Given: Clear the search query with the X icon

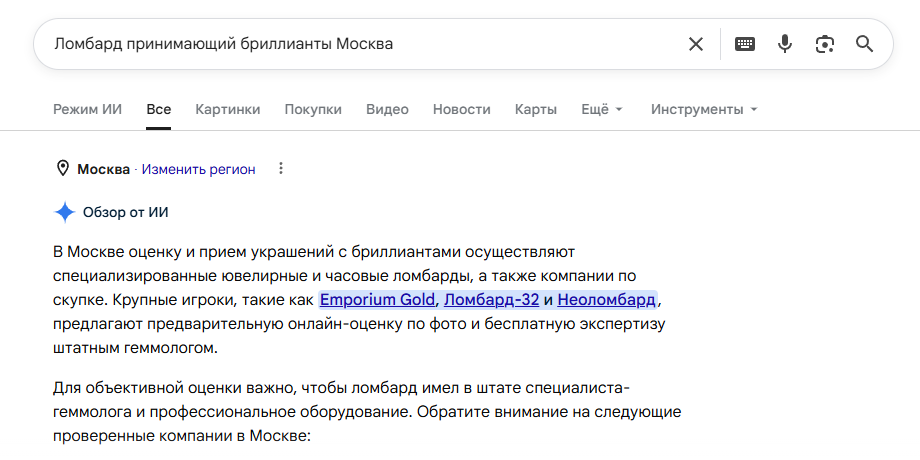Looking at the screenshot, I should (x=695, y=44).
